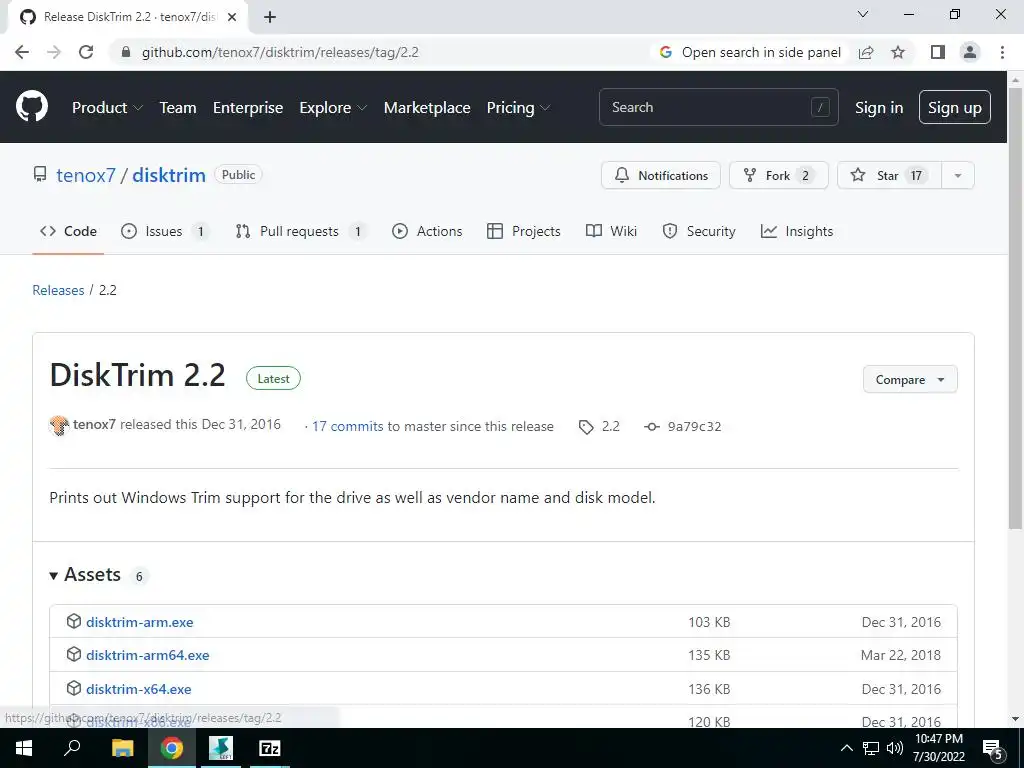Bookmark this page with the star icon
Viewport: 1024px width, 768px height.
pos(898,52)
